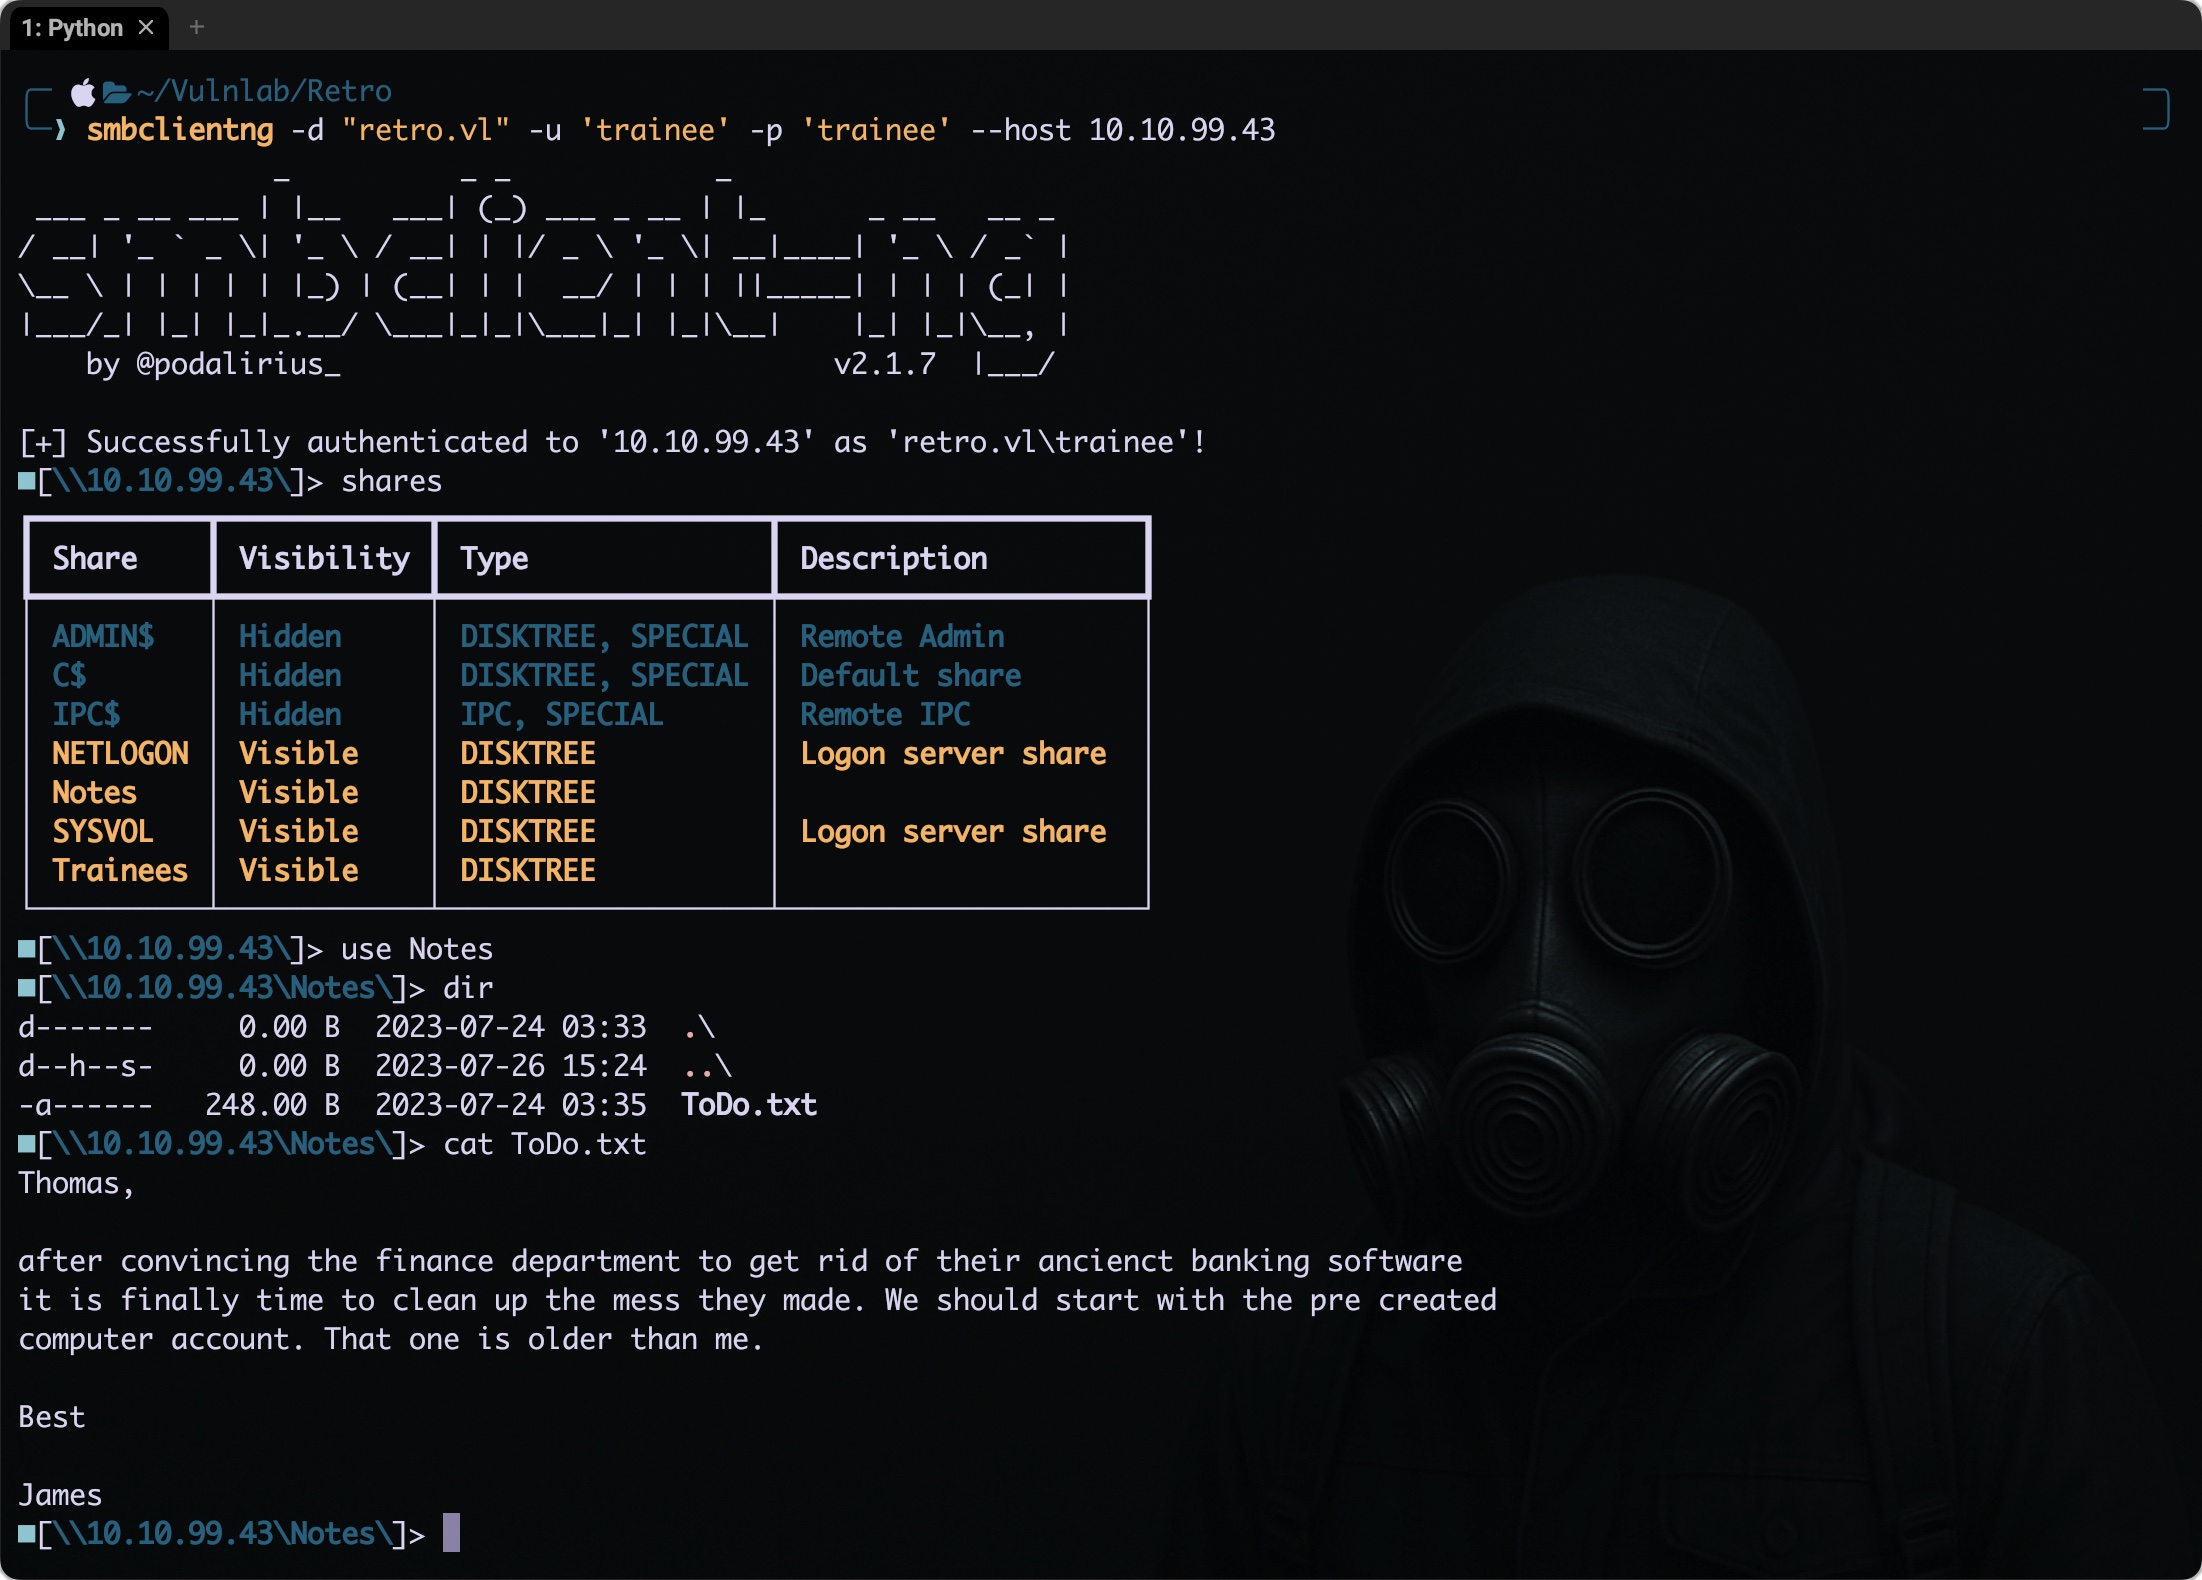Click the 'Thomas,' greeting line

coord(77,1183)
